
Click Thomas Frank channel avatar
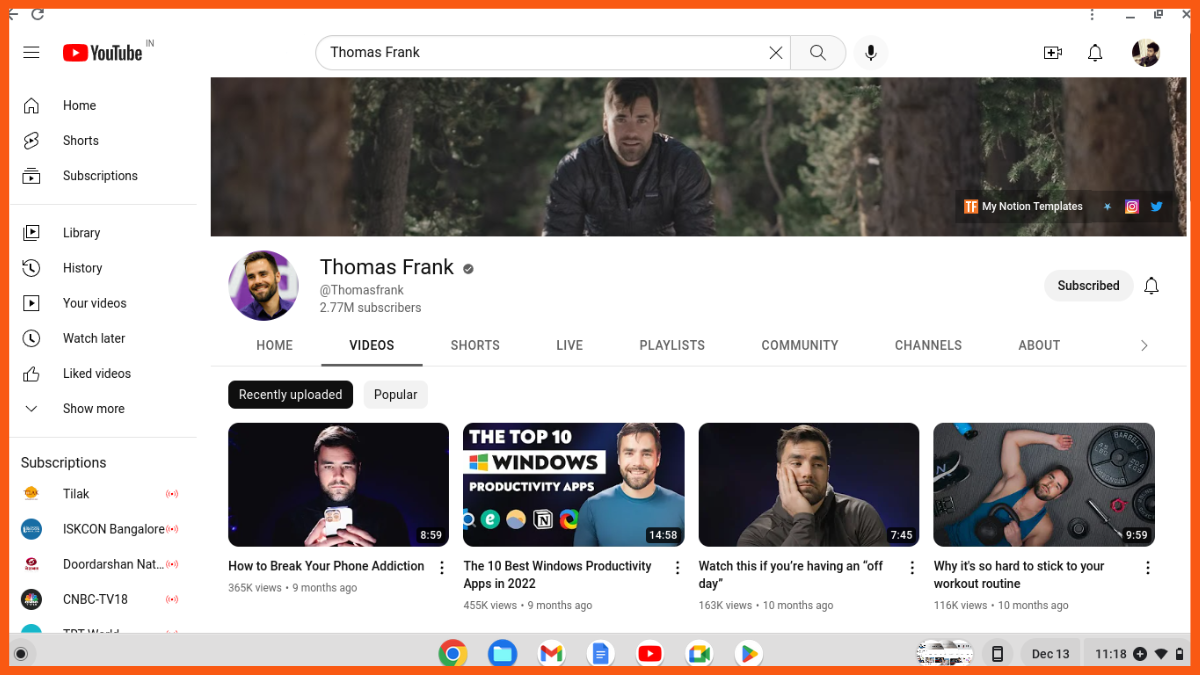264,286
